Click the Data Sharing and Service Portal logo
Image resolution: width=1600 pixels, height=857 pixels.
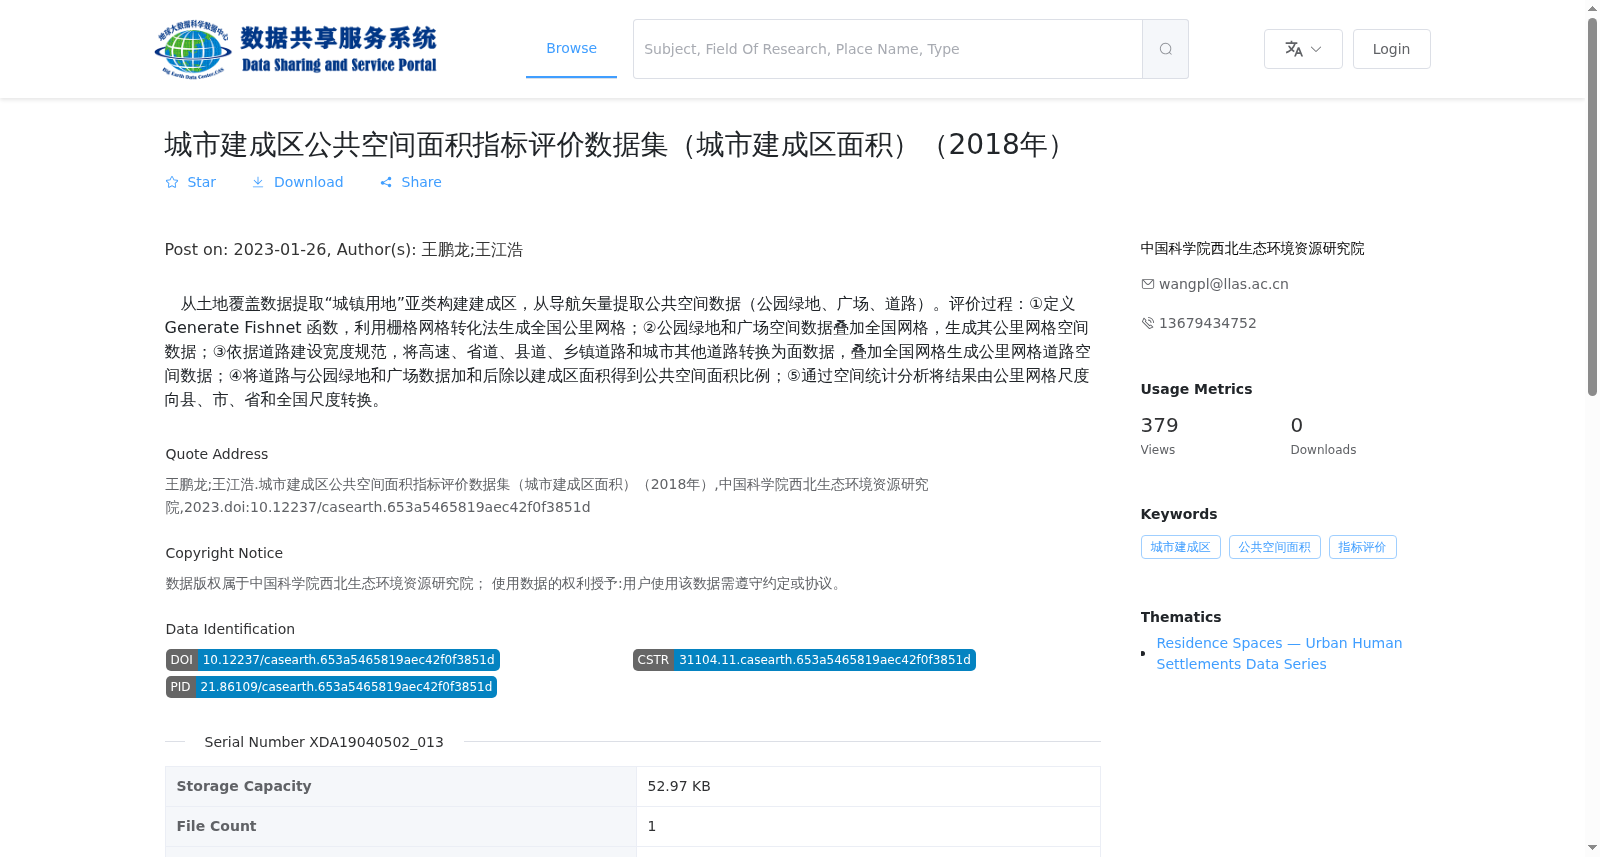(x=296, y=49)
